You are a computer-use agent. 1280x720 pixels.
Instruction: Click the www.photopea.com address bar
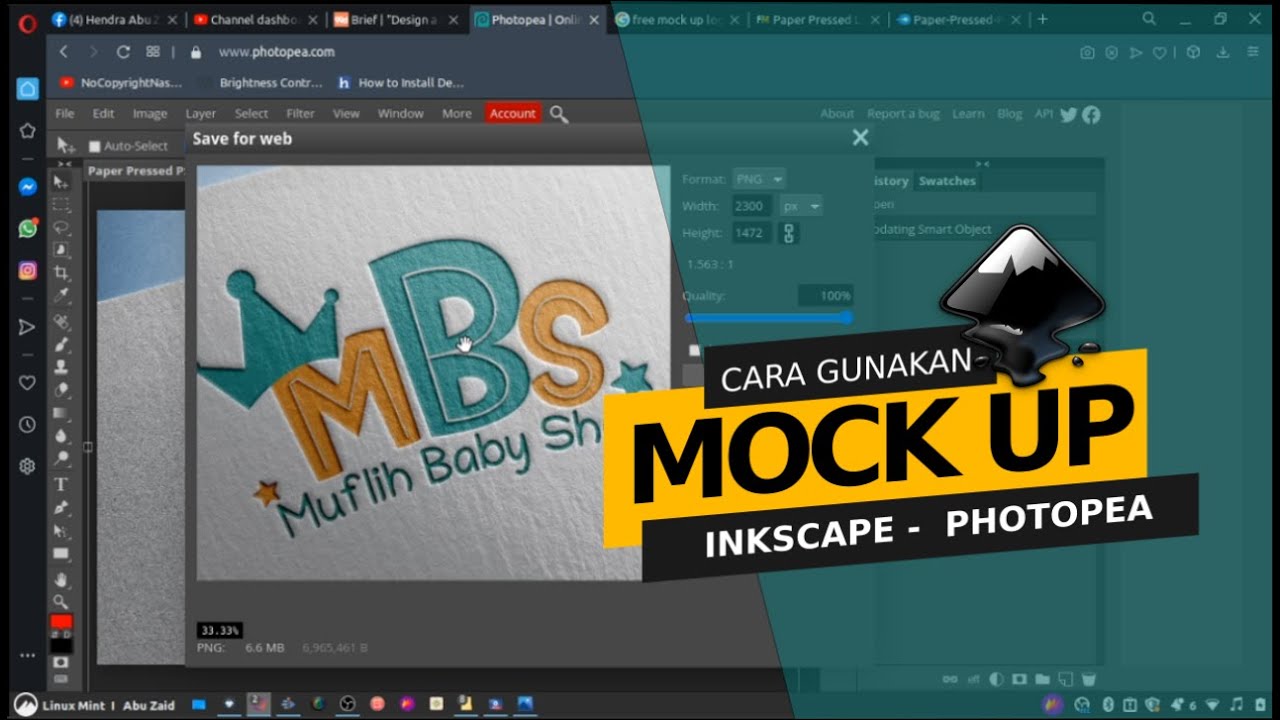pyautogui.click(x=276, y=52)
